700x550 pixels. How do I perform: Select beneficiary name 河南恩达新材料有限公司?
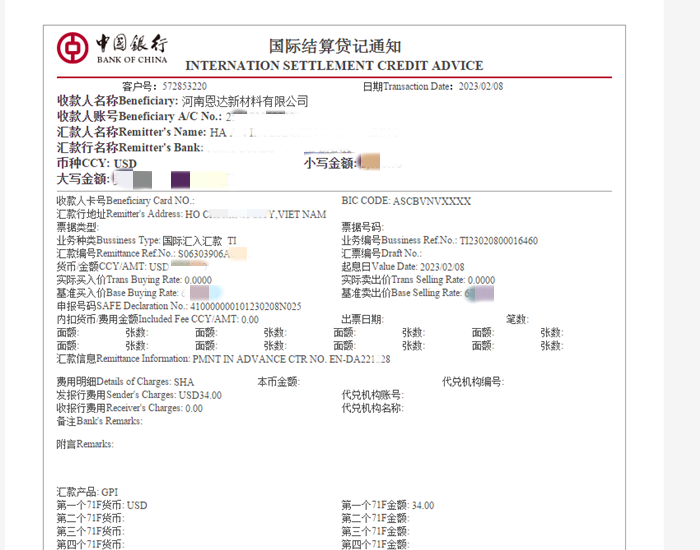tap(245, 101)
